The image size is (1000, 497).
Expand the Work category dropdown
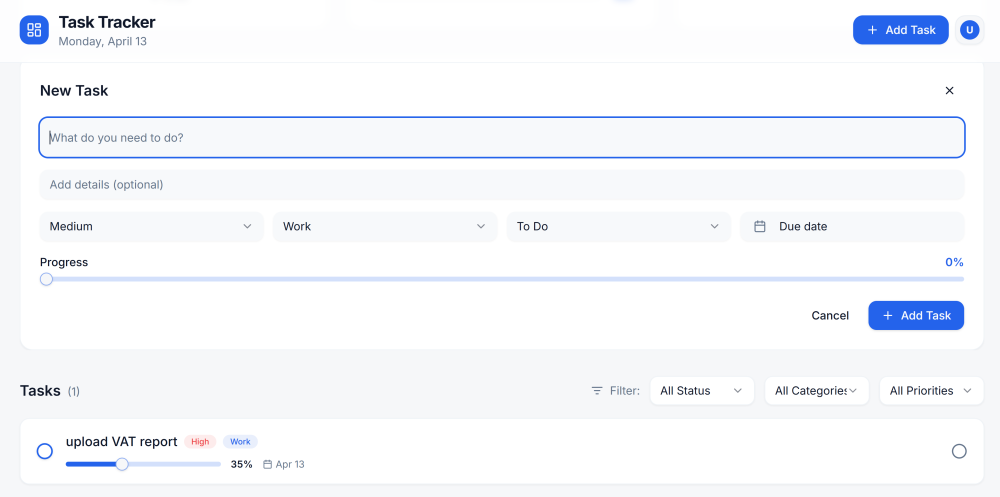pos(385,226)
